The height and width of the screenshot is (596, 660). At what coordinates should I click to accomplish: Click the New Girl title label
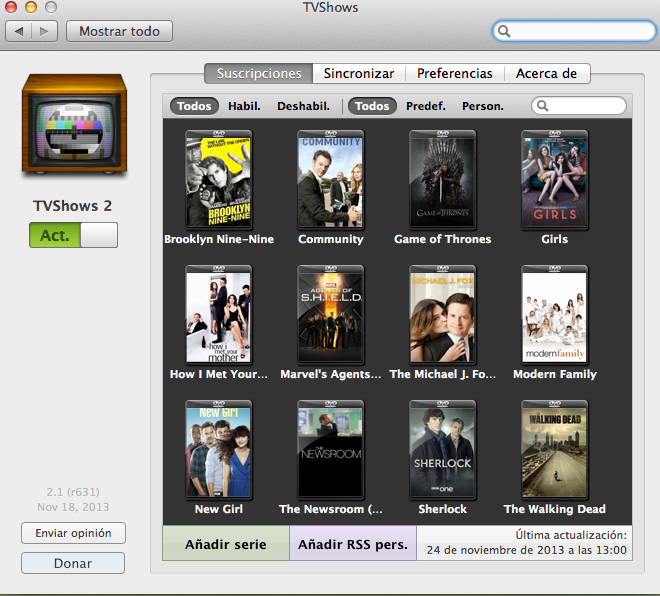219,509
